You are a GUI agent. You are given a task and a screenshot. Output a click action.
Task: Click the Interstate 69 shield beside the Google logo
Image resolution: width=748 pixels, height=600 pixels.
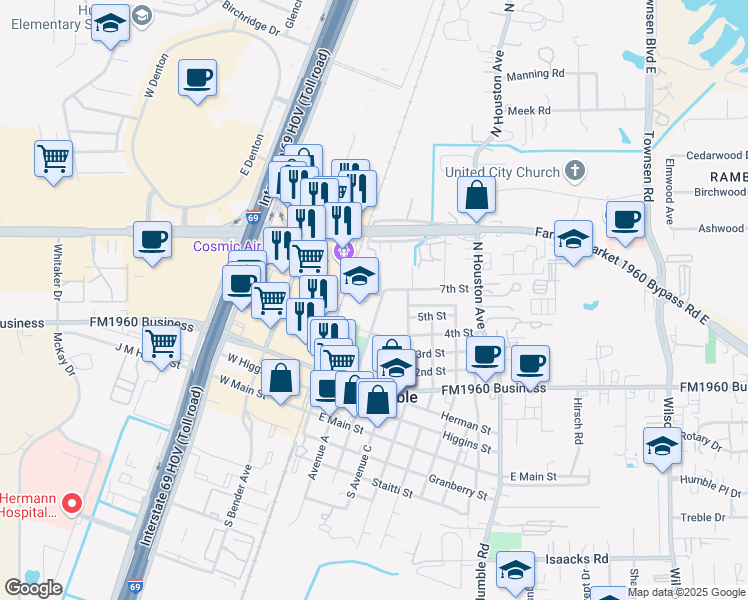click(x=135, y=586)
